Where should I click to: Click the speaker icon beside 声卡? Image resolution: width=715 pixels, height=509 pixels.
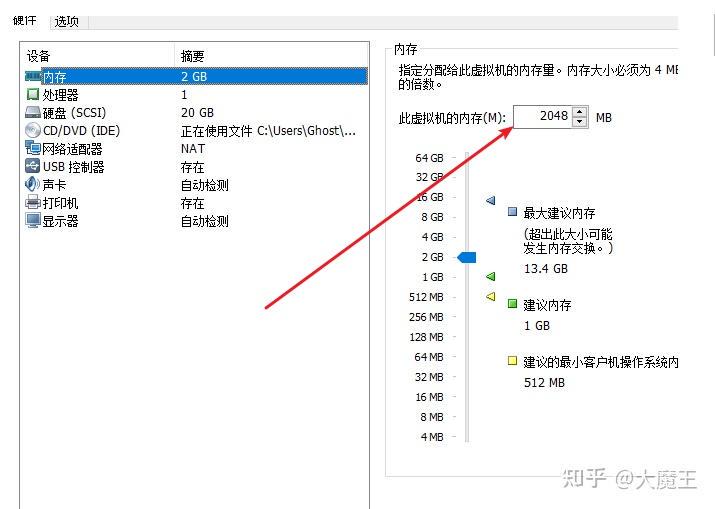[x=33, y=184]
